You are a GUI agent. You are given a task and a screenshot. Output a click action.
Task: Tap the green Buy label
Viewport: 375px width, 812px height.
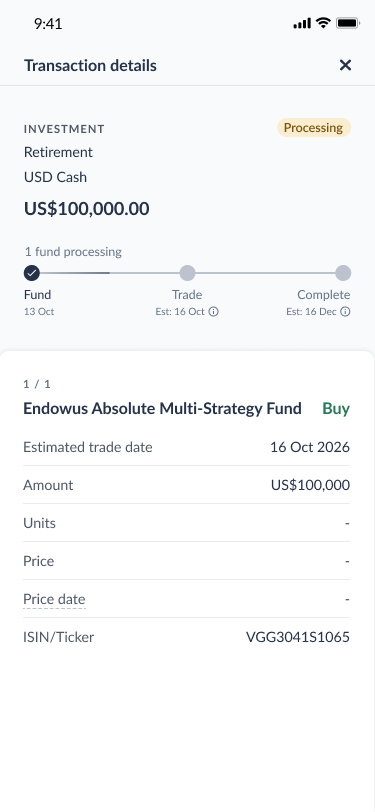(x=336, y=409)
